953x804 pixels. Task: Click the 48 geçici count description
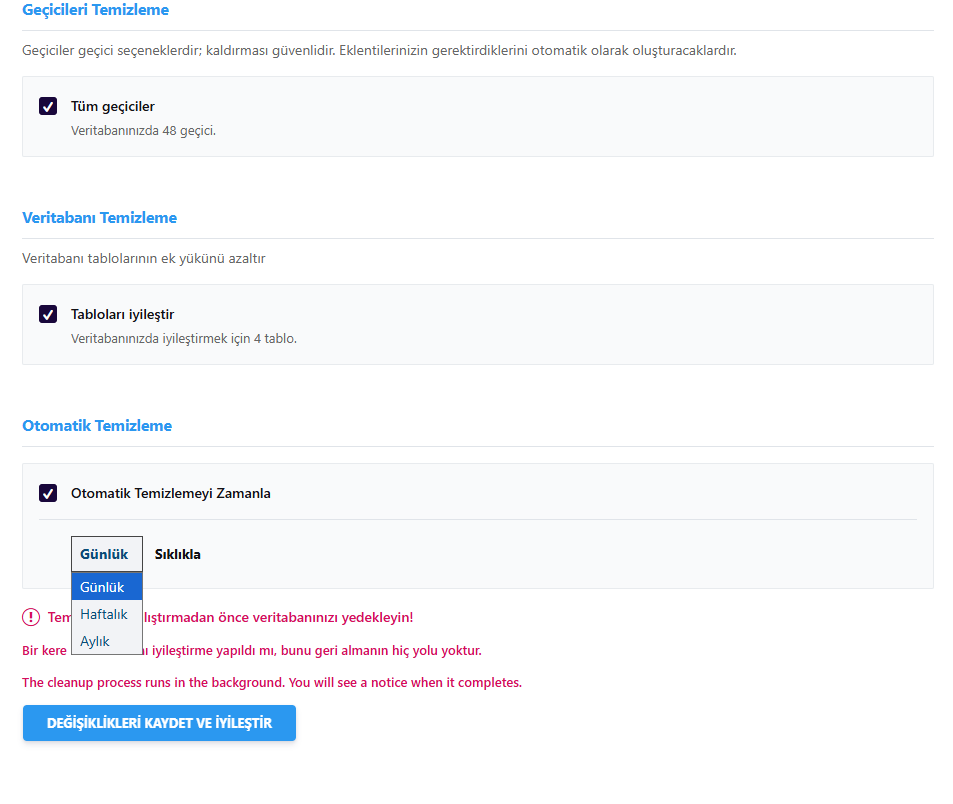point(143,130)
